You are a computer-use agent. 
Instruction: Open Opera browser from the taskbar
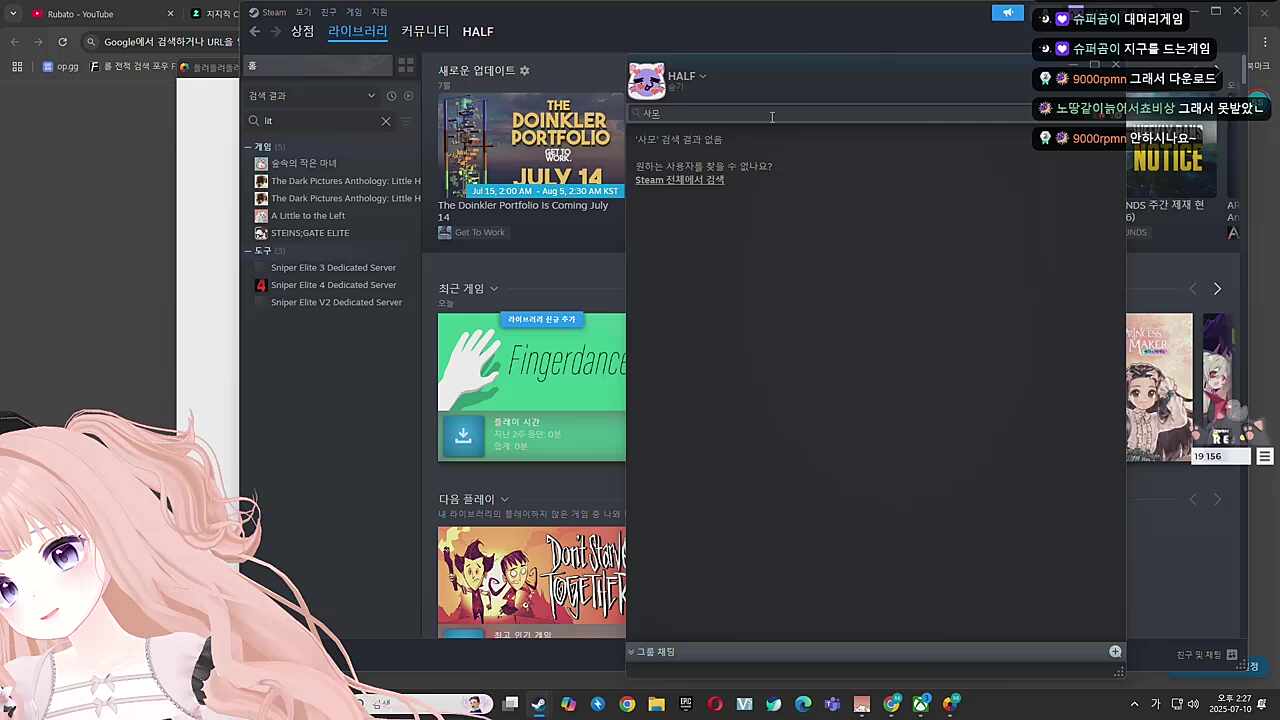tap(715, 704)
